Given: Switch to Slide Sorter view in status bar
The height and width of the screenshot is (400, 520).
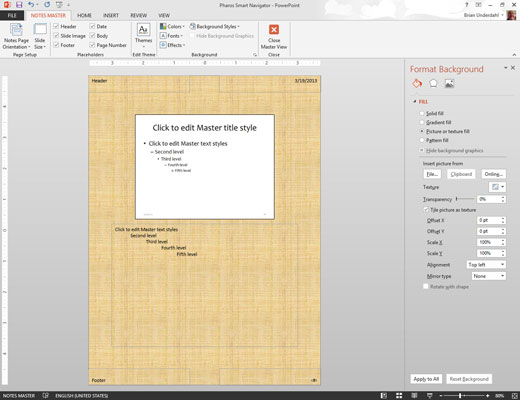Looking at the screenshot, I should tap(399, 396).
